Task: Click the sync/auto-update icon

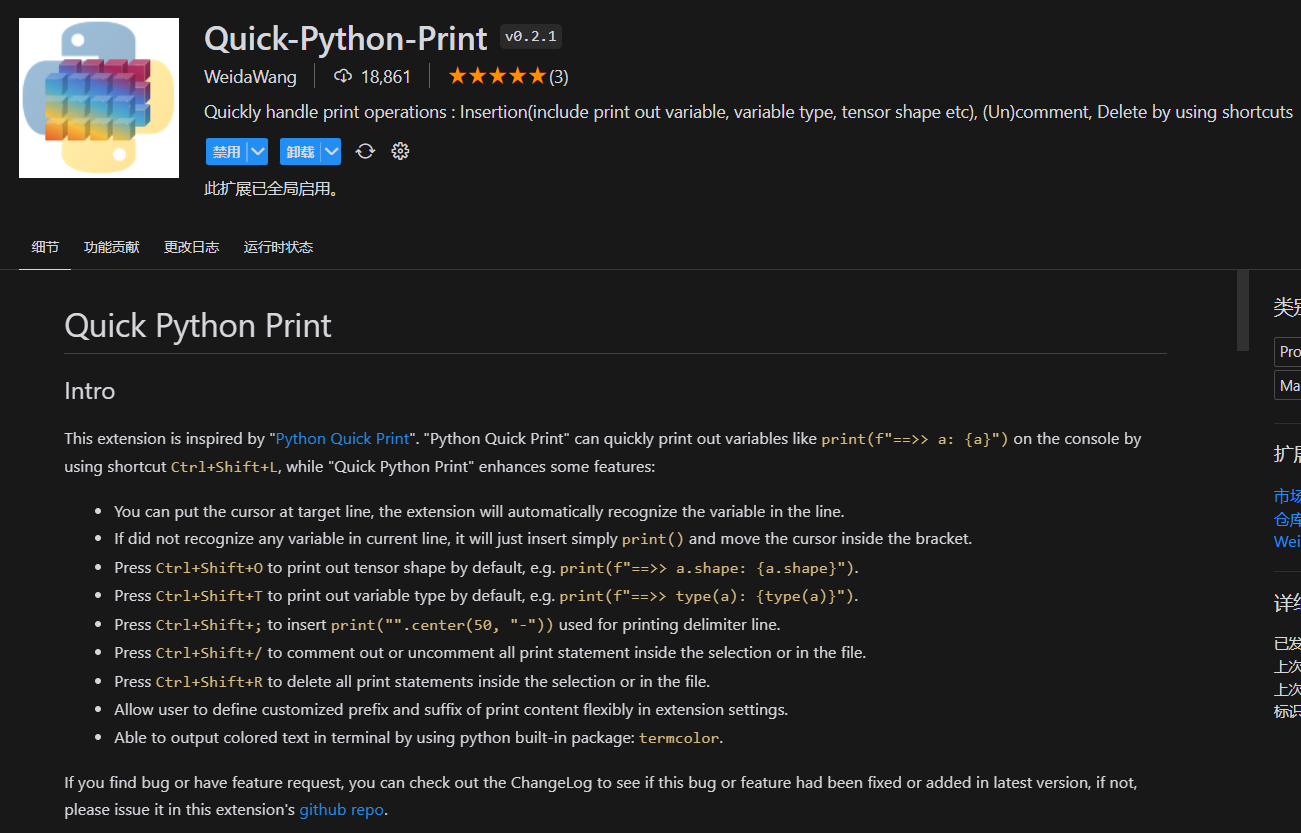Action: point(365,151)
